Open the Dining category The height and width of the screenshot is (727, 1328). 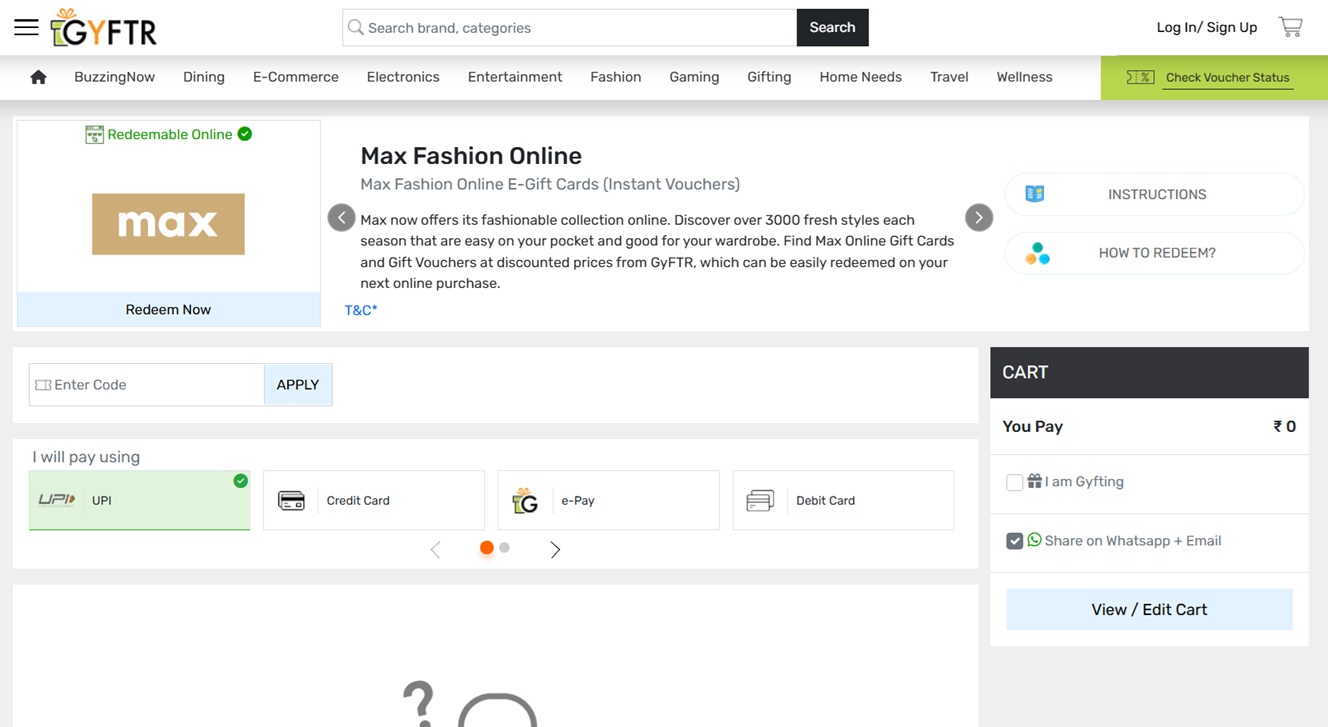click(204, 77)
